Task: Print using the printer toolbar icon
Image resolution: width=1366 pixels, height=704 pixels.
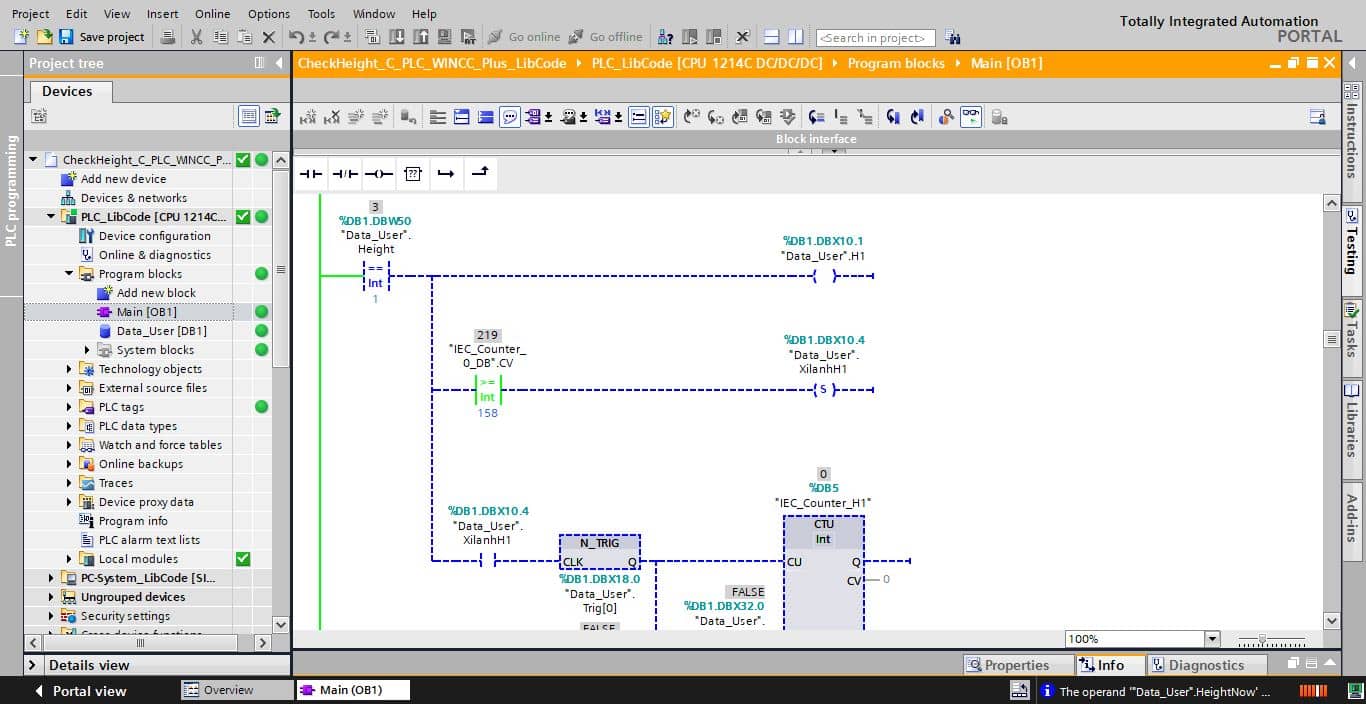Action: [168, 37]
